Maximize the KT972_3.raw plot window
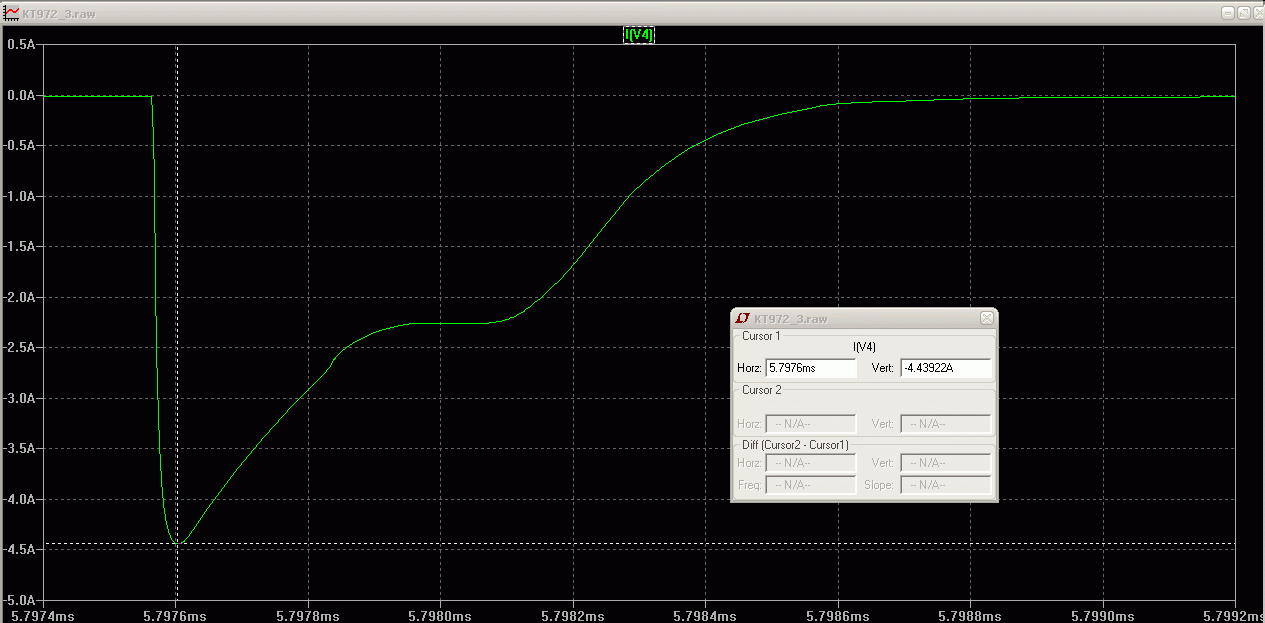Viewport: 1265px width, 623px height. click(1242, 12)
